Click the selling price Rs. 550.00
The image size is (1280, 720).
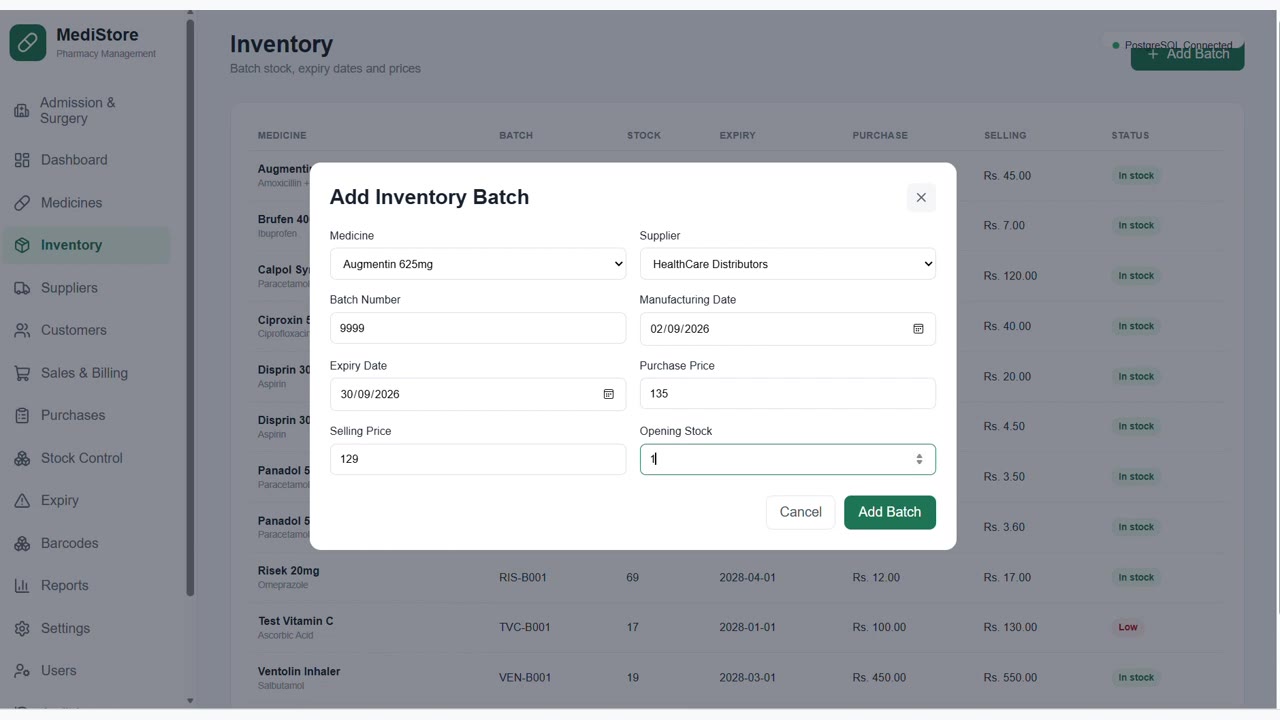pyautogui.click(x=1010, y=678)
